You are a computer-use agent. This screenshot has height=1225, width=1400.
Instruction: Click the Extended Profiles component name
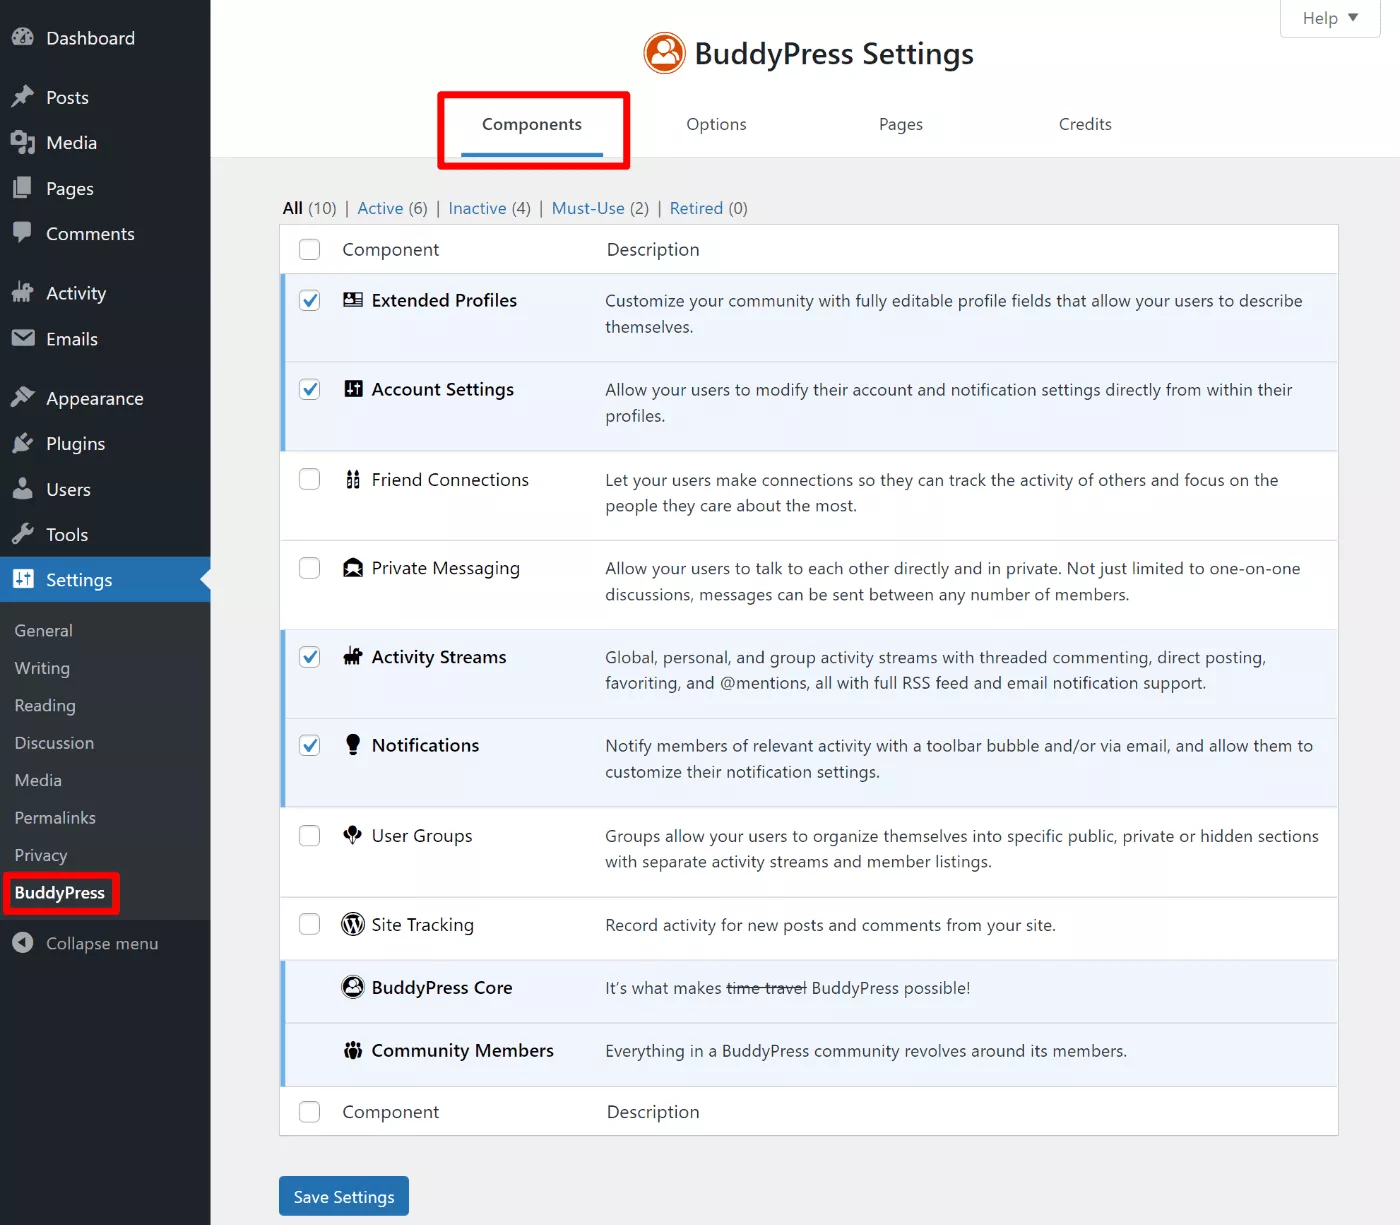pos(444,300)
